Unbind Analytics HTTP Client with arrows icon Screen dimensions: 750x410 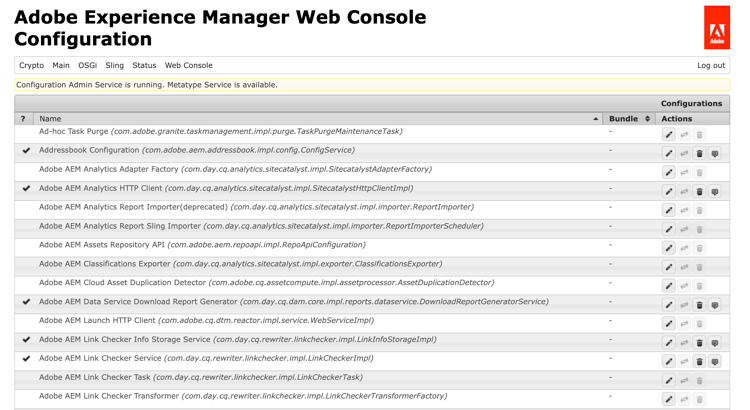(684, 191)
